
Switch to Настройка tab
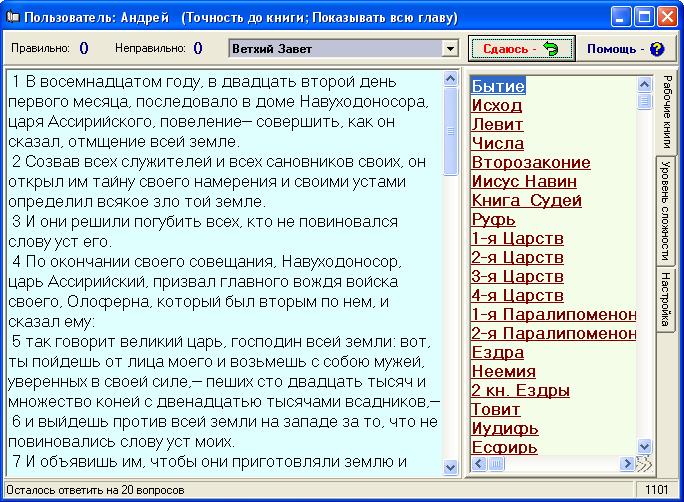point(665,299)
